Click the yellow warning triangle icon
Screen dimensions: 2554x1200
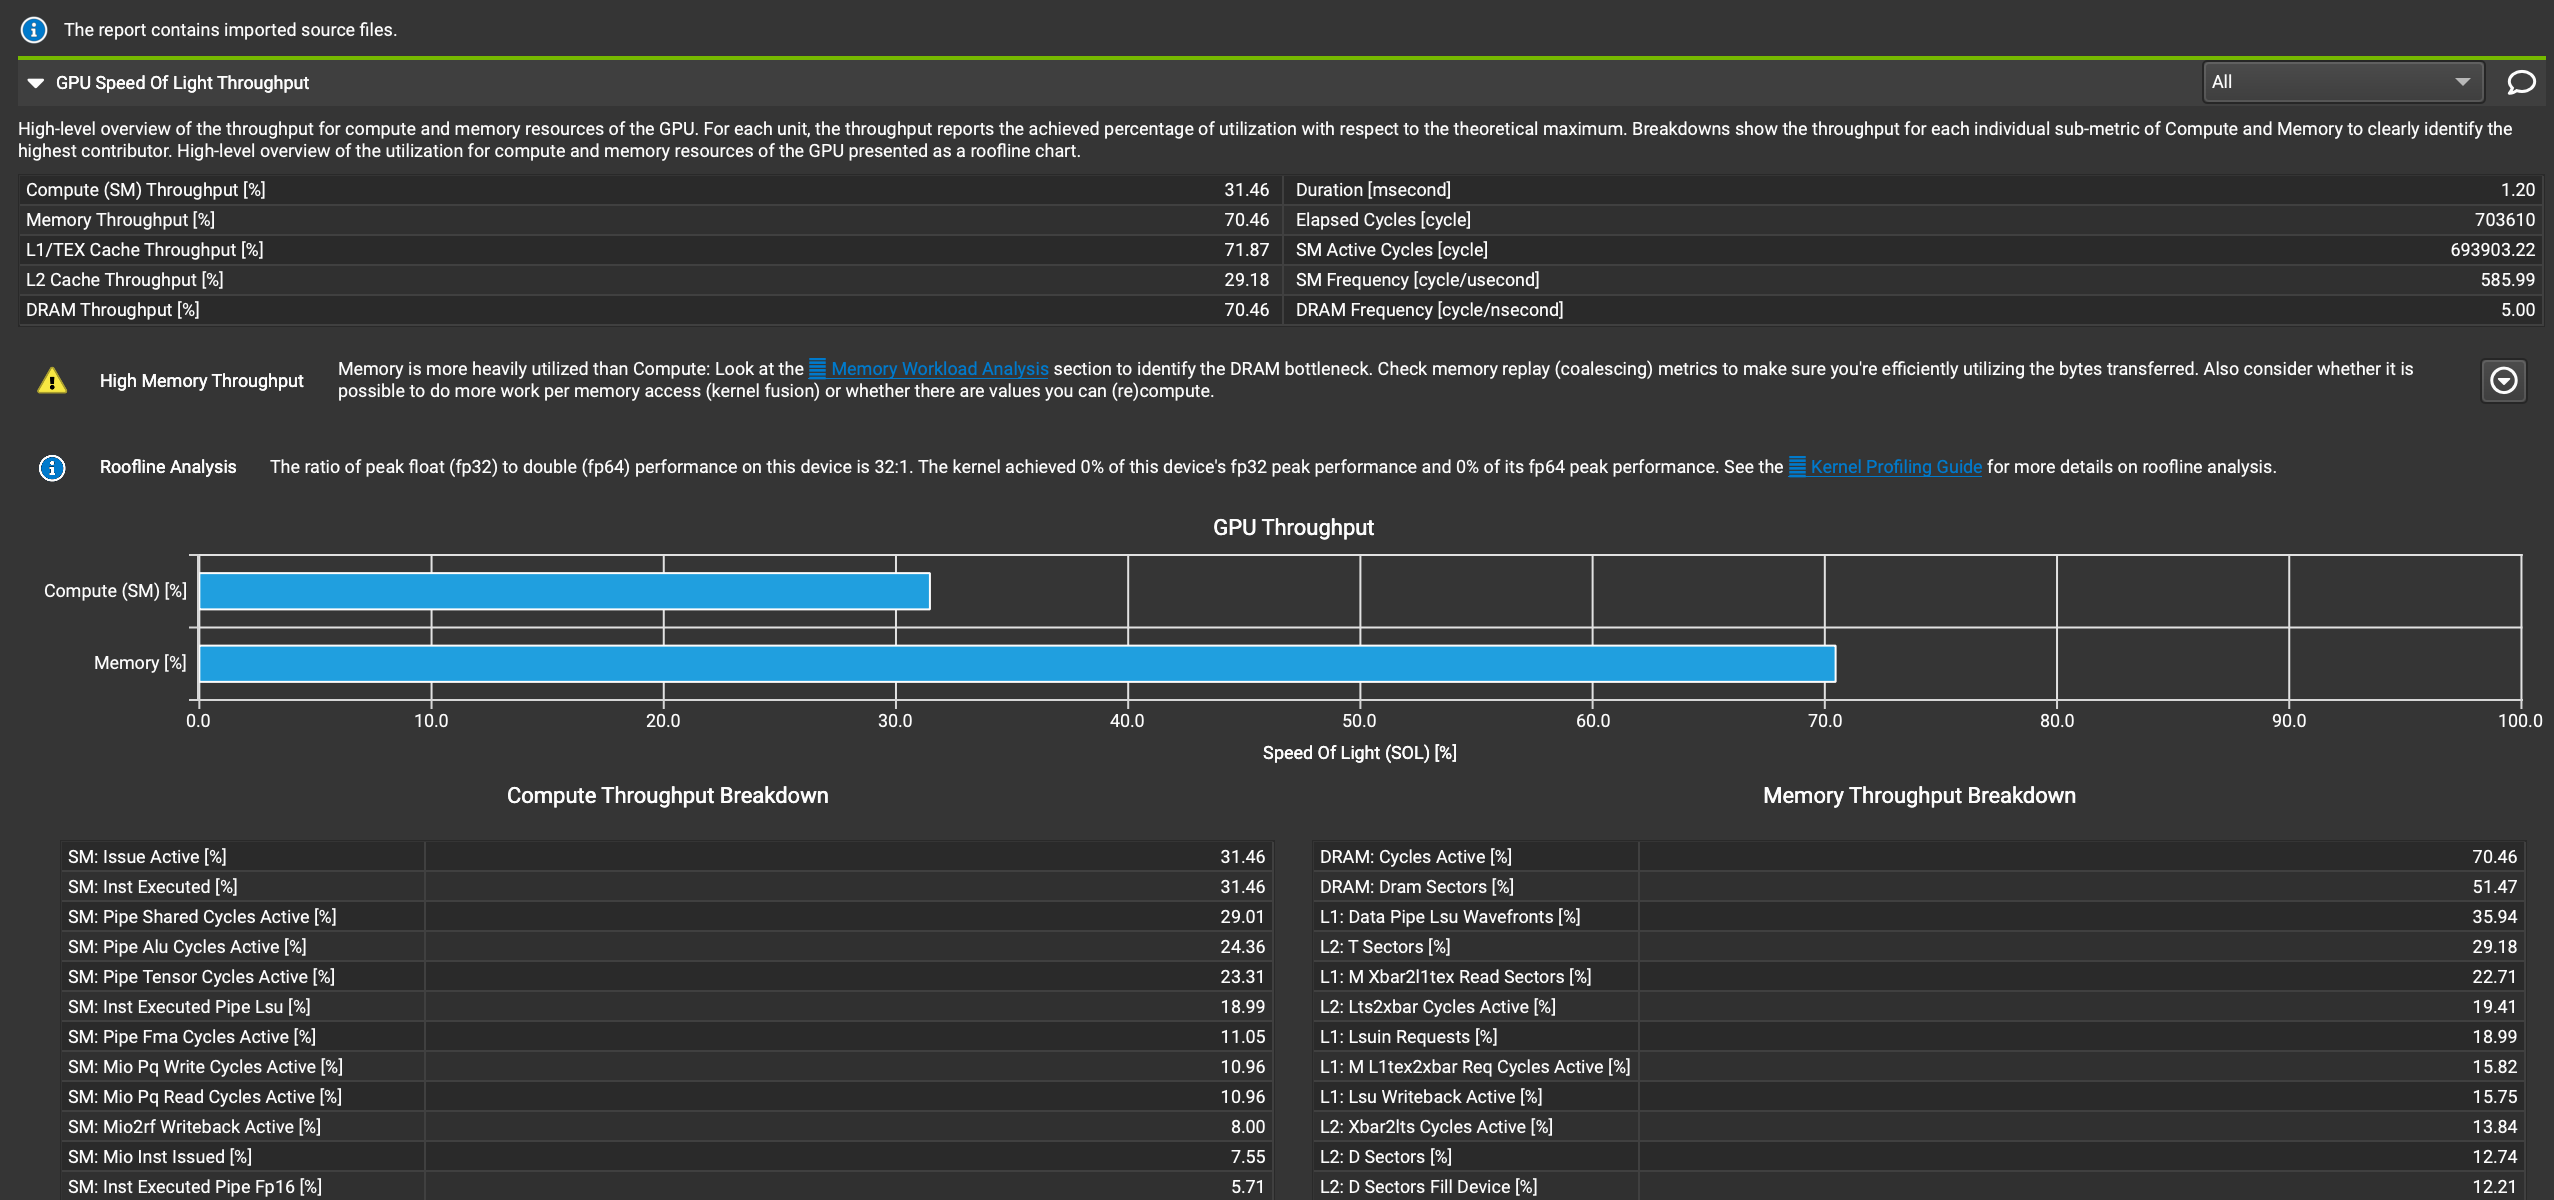point(52,381)
